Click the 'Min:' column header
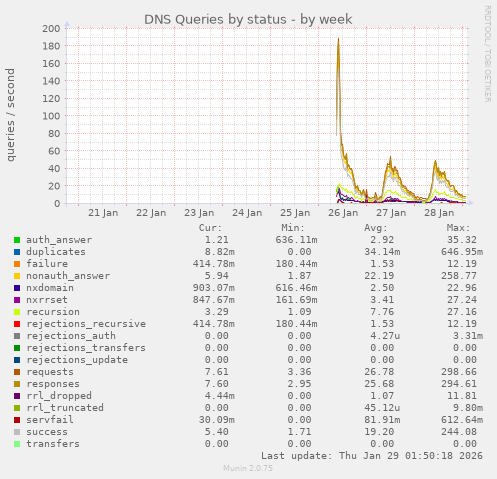This screenshot has width=497, height=479. point(293,228)
